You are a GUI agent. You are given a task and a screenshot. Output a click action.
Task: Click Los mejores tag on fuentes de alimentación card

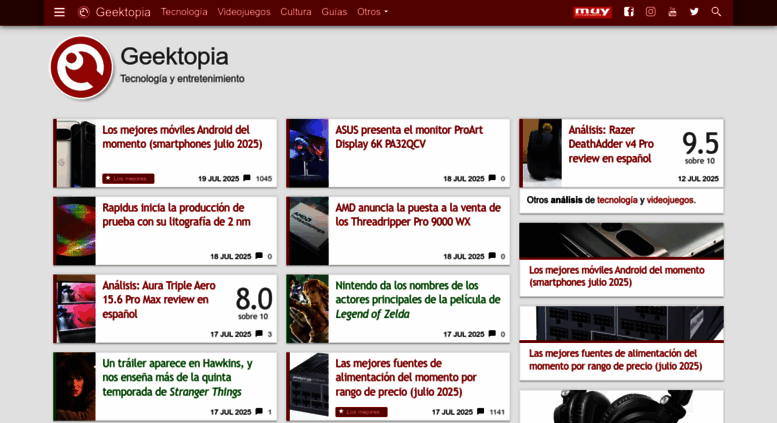(361, 412)
